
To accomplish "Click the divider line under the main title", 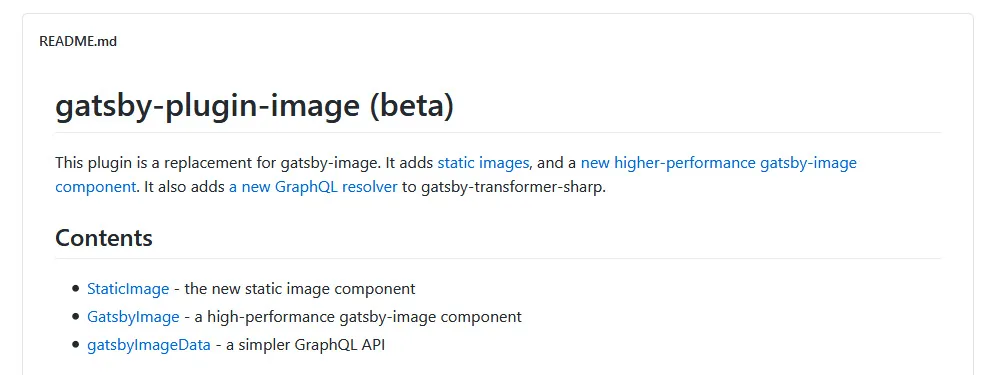I will 498,133.
